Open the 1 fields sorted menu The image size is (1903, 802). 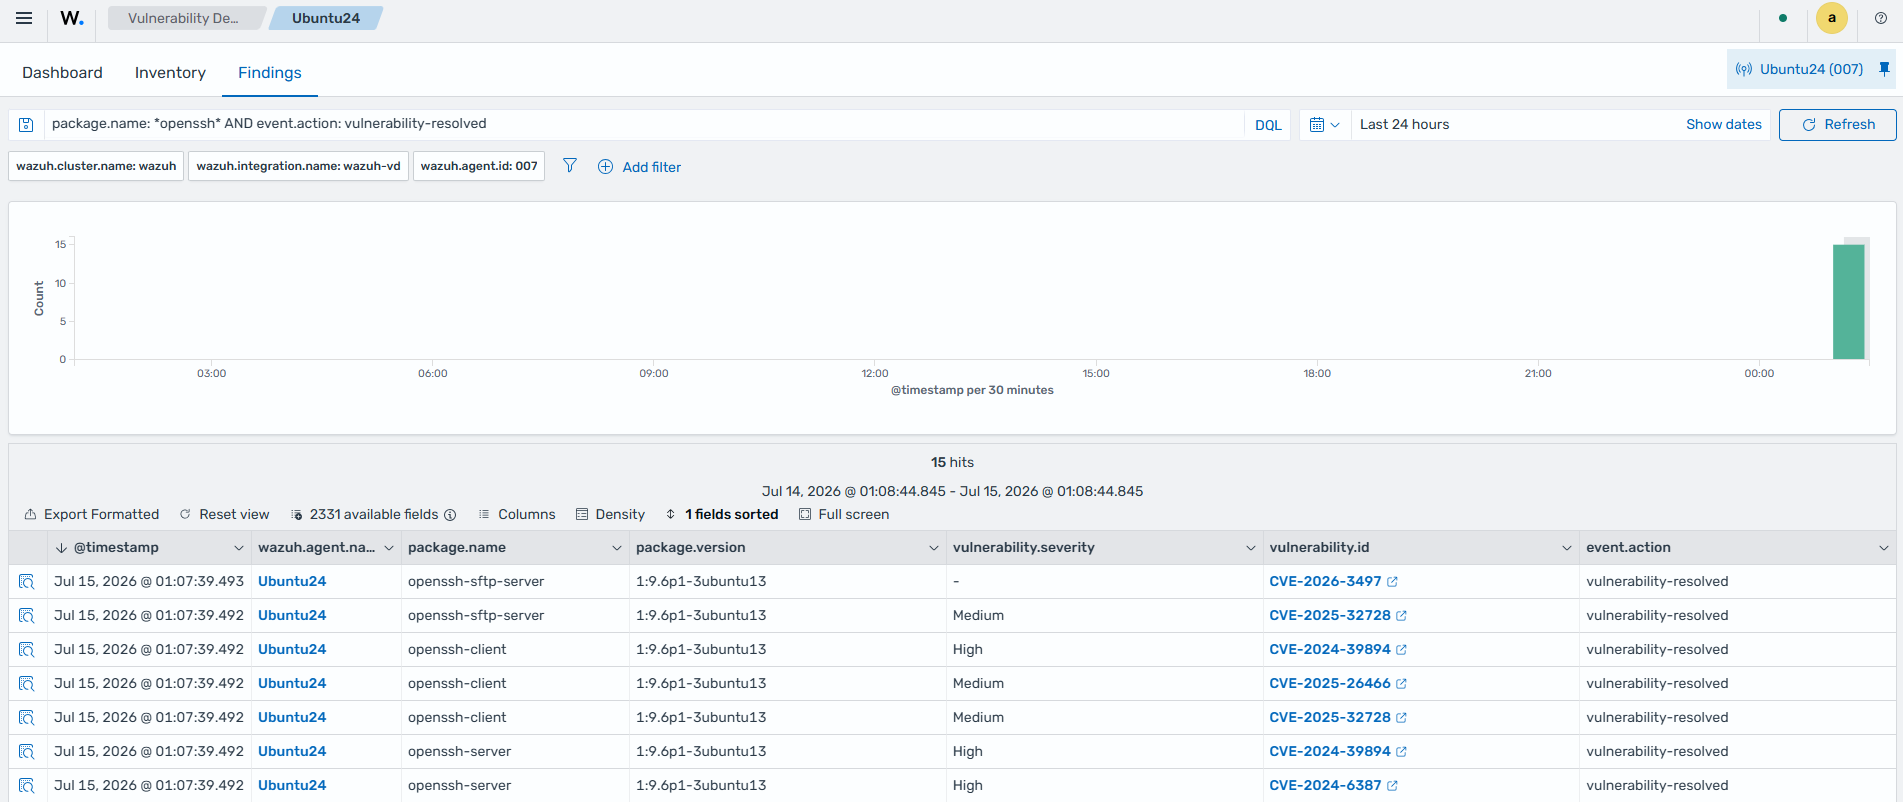point(722,515)
